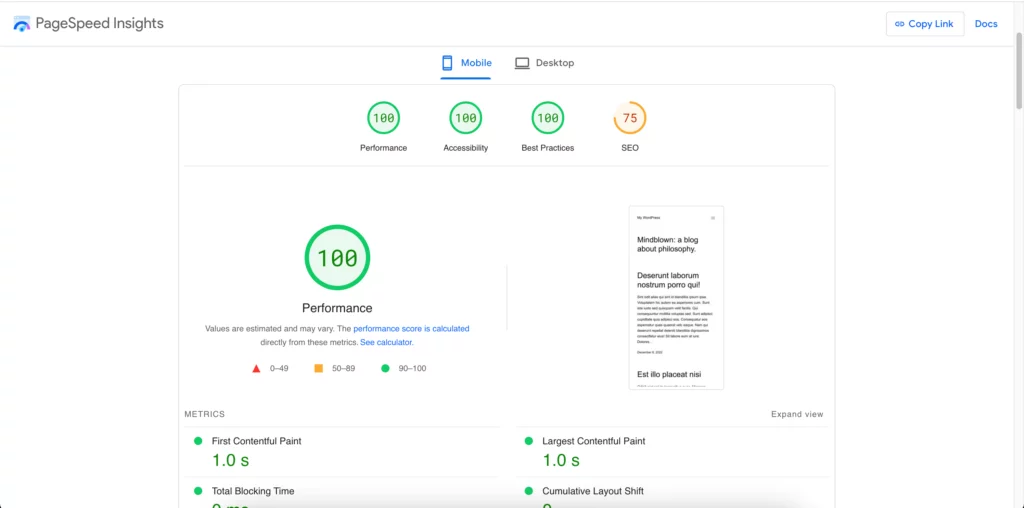The width and height of the screenshot is (1024, 508).
Task: Click the First Contentful Paint metric label
Action: point(257,441)
